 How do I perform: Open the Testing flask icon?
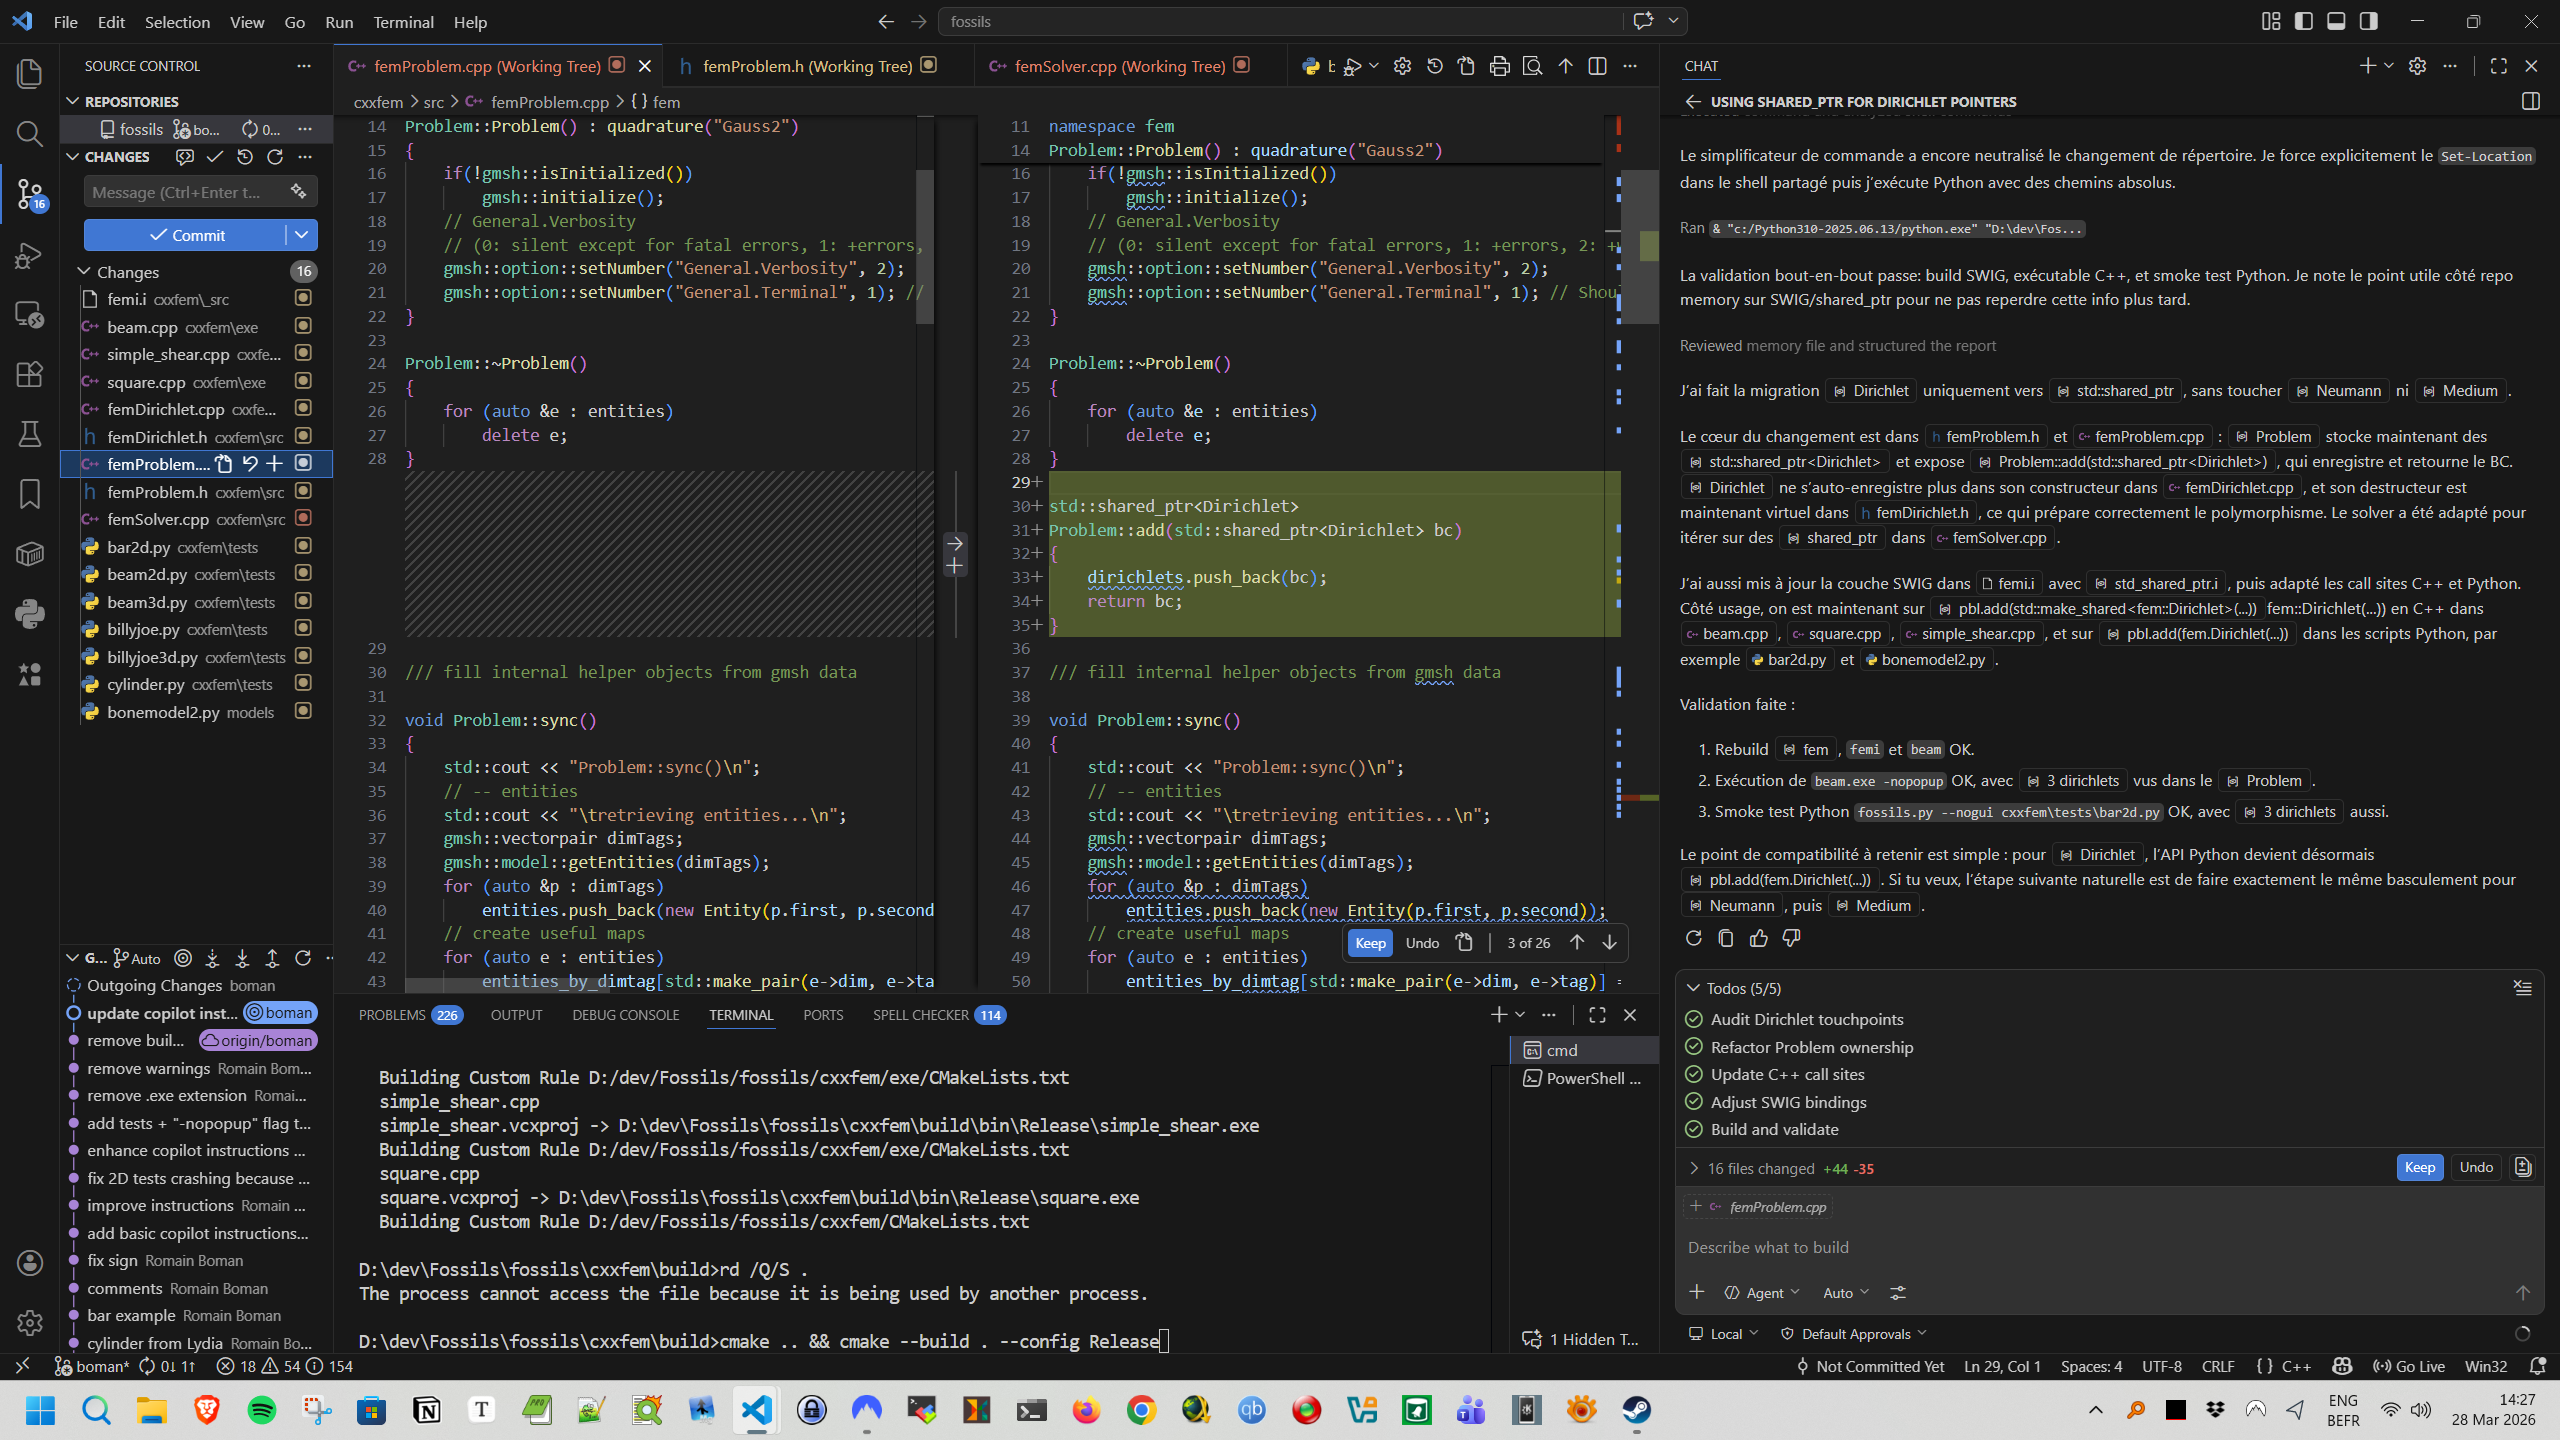[30, 433]
